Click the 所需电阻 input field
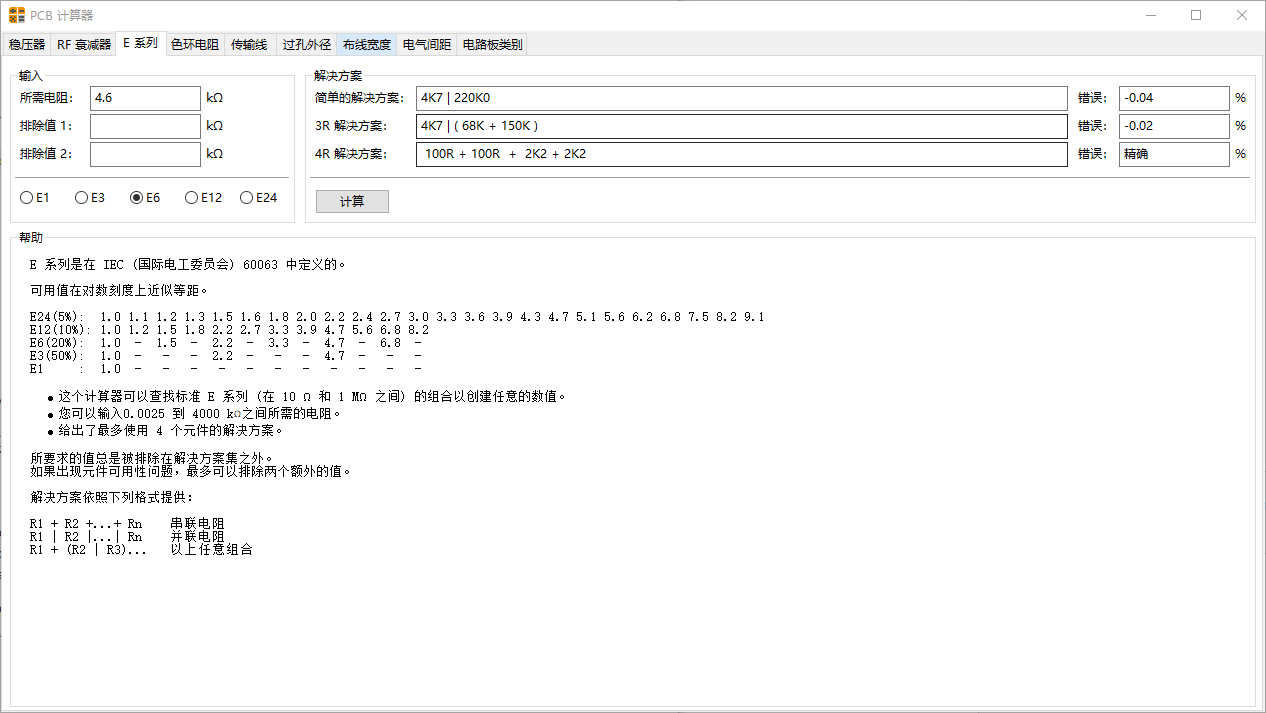Image resolution: width=1266 pixels, height=713 pixels. [145, 98]
